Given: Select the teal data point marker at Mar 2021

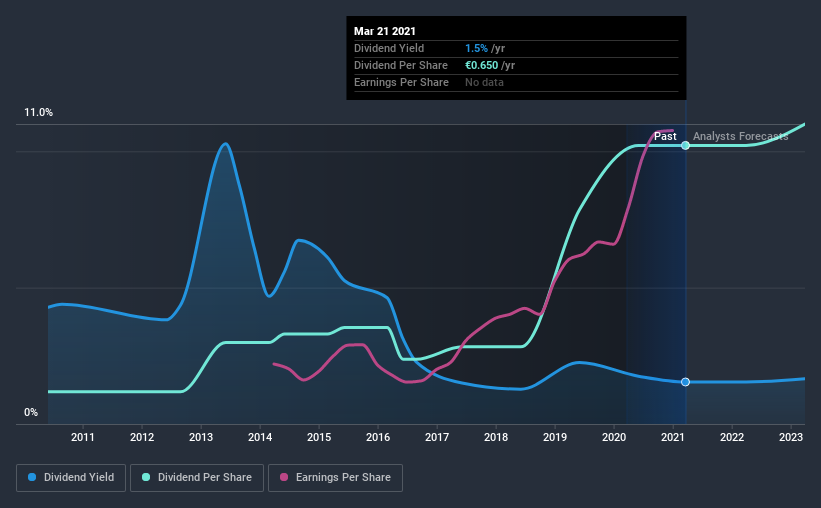Looking at the screenshot, I should click(685, 145).
